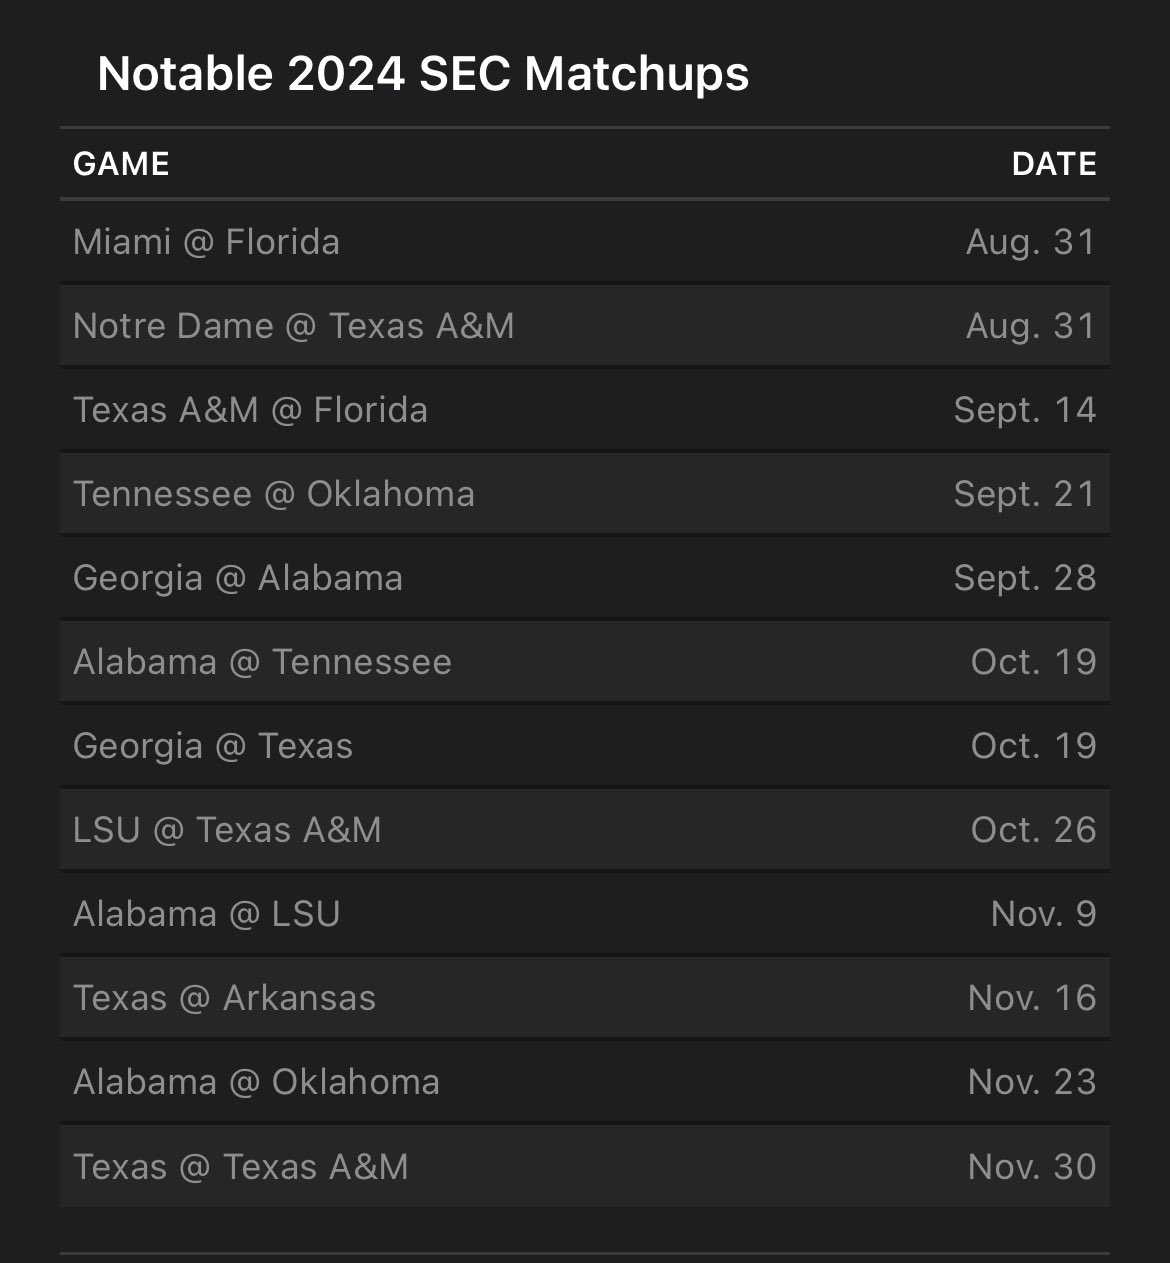This screenshot has width=1170, height=1263.
Task: Click the Notable 2024 SEC Matchups title
Action: [423, 74]
